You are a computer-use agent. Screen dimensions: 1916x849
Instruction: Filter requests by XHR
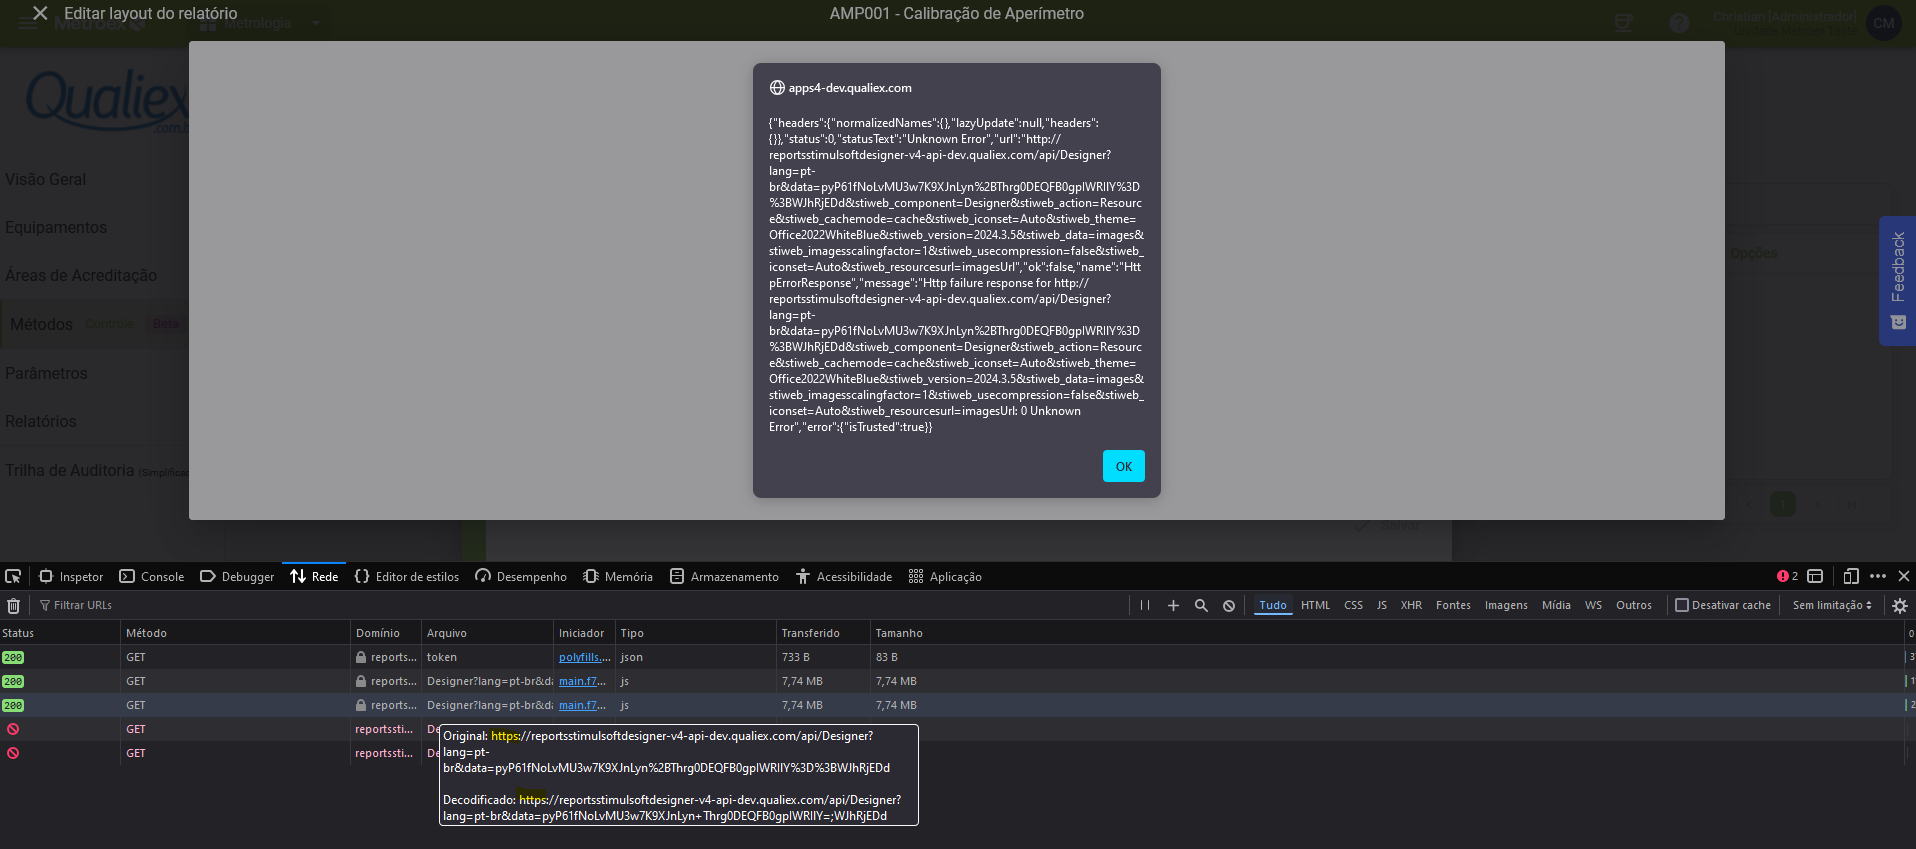pyautogui.click(x=1411, y=605)
